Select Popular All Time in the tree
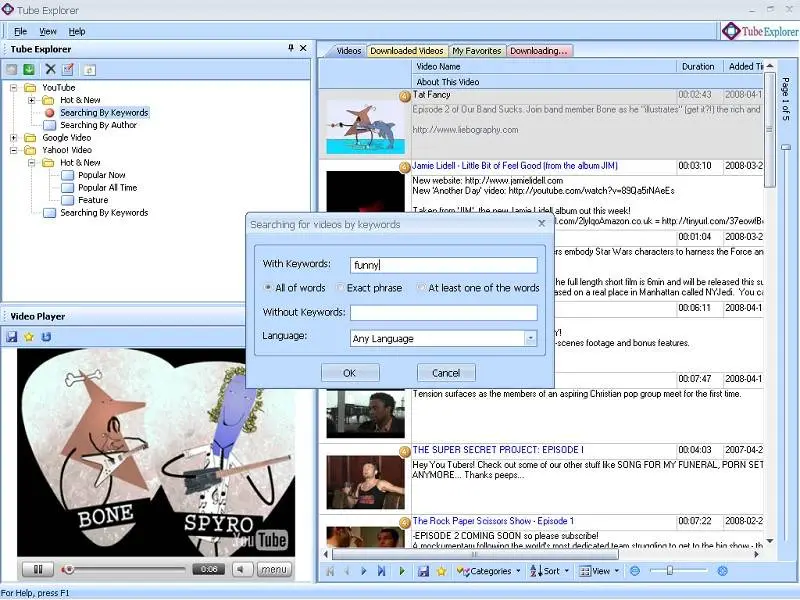This screenshot has width=800, height=600. (x=108, y=188)
